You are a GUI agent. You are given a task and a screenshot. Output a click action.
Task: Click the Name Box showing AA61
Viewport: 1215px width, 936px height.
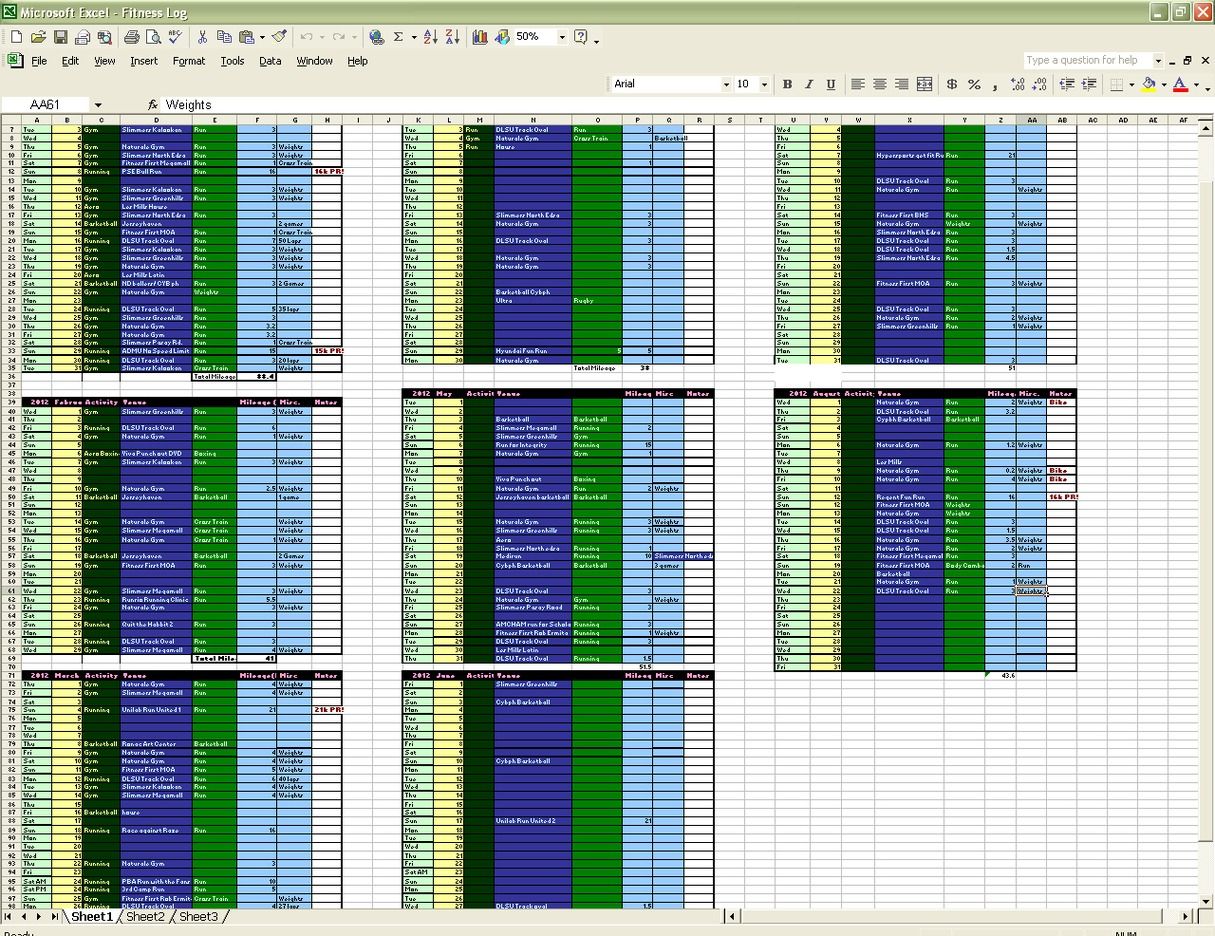pyautogui.click(x=46, y=105)
